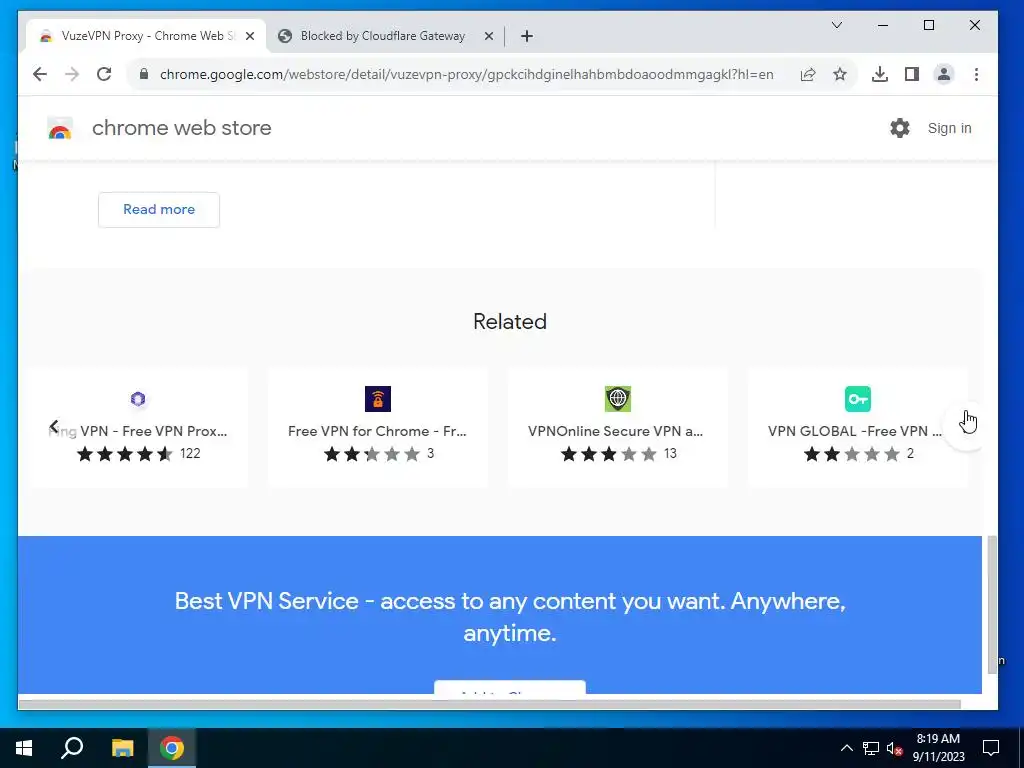Open the VPNOnline Secure VPN title
Image resolution: width=1024 pixels, height=768 pixels.
click(x=615, y=431)
